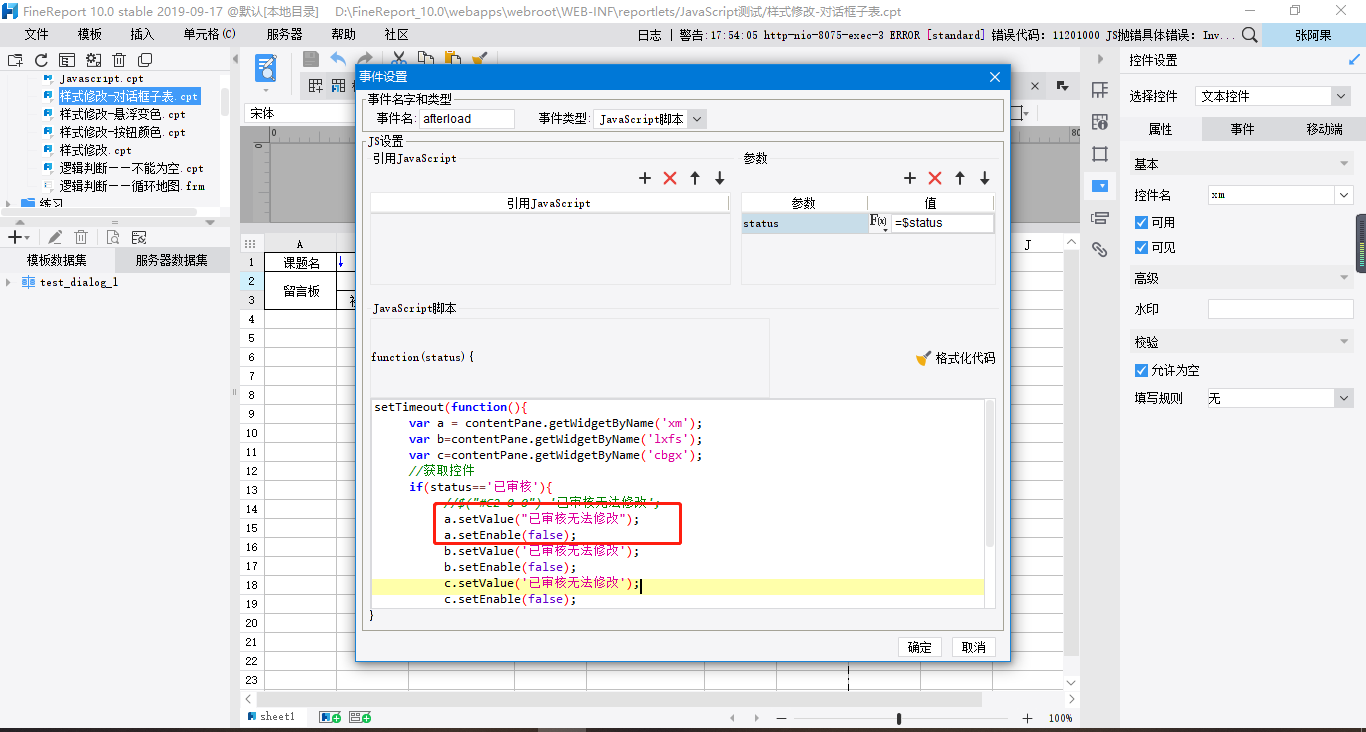This screenshot has height=732, width=1366.
Task: Switch to the 事件 tab
Action: point(1242,129)
